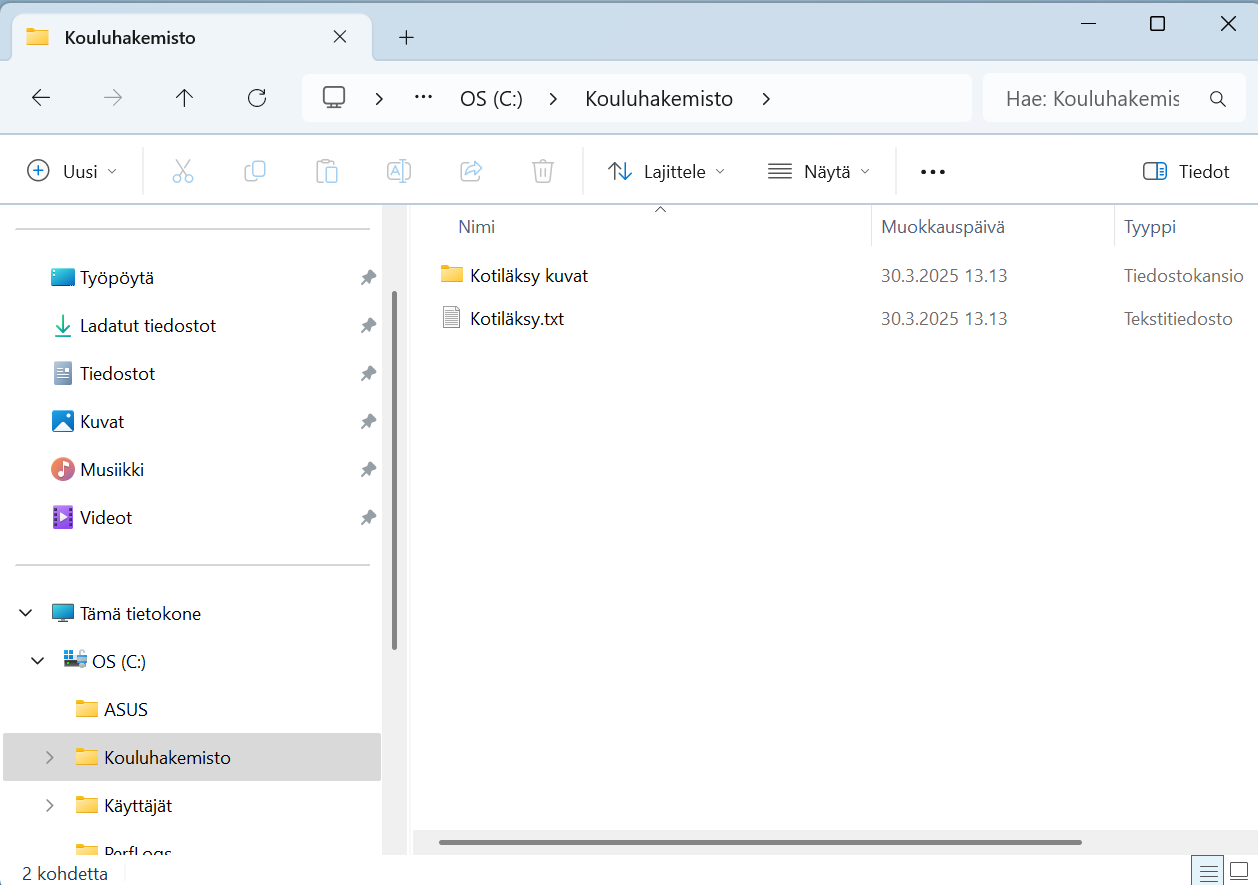The width and height of the screenshot is (1258, 885).
Task: Click the Rename icon in toolbar
Action: point(399,171)
